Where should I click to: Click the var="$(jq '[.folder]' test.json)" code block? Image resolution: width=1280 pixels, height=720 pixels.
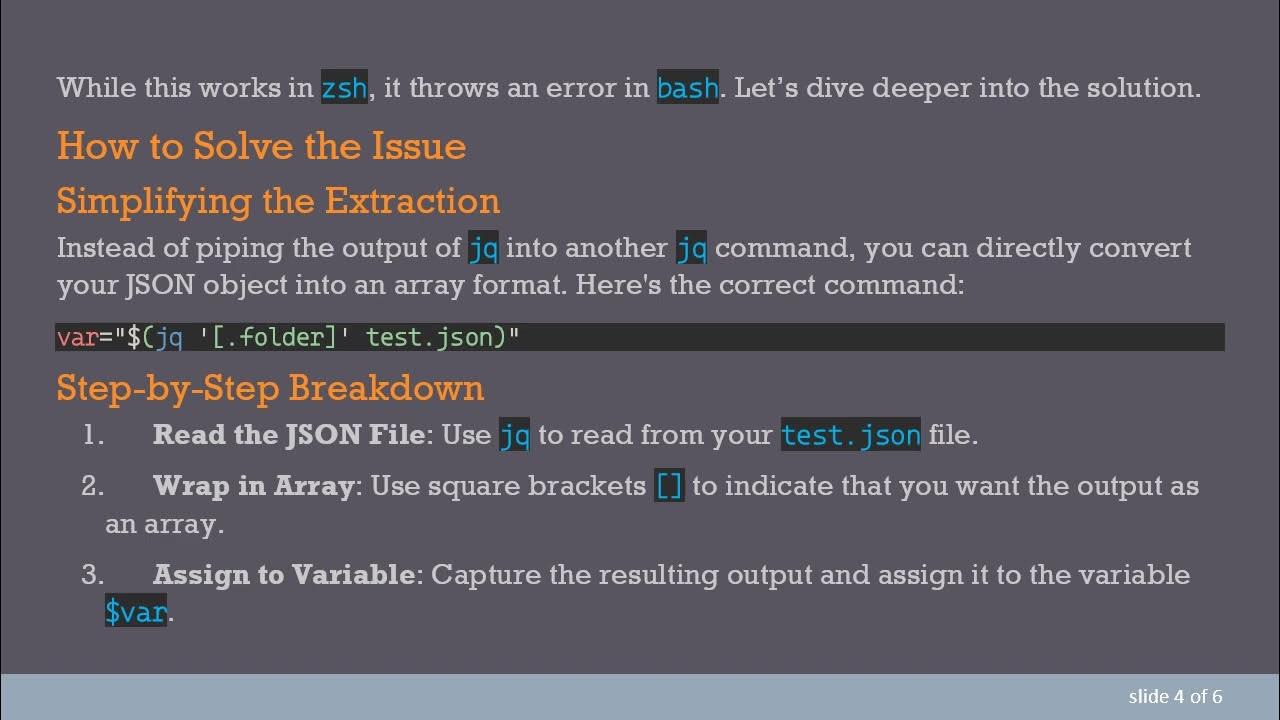(288, 337)
